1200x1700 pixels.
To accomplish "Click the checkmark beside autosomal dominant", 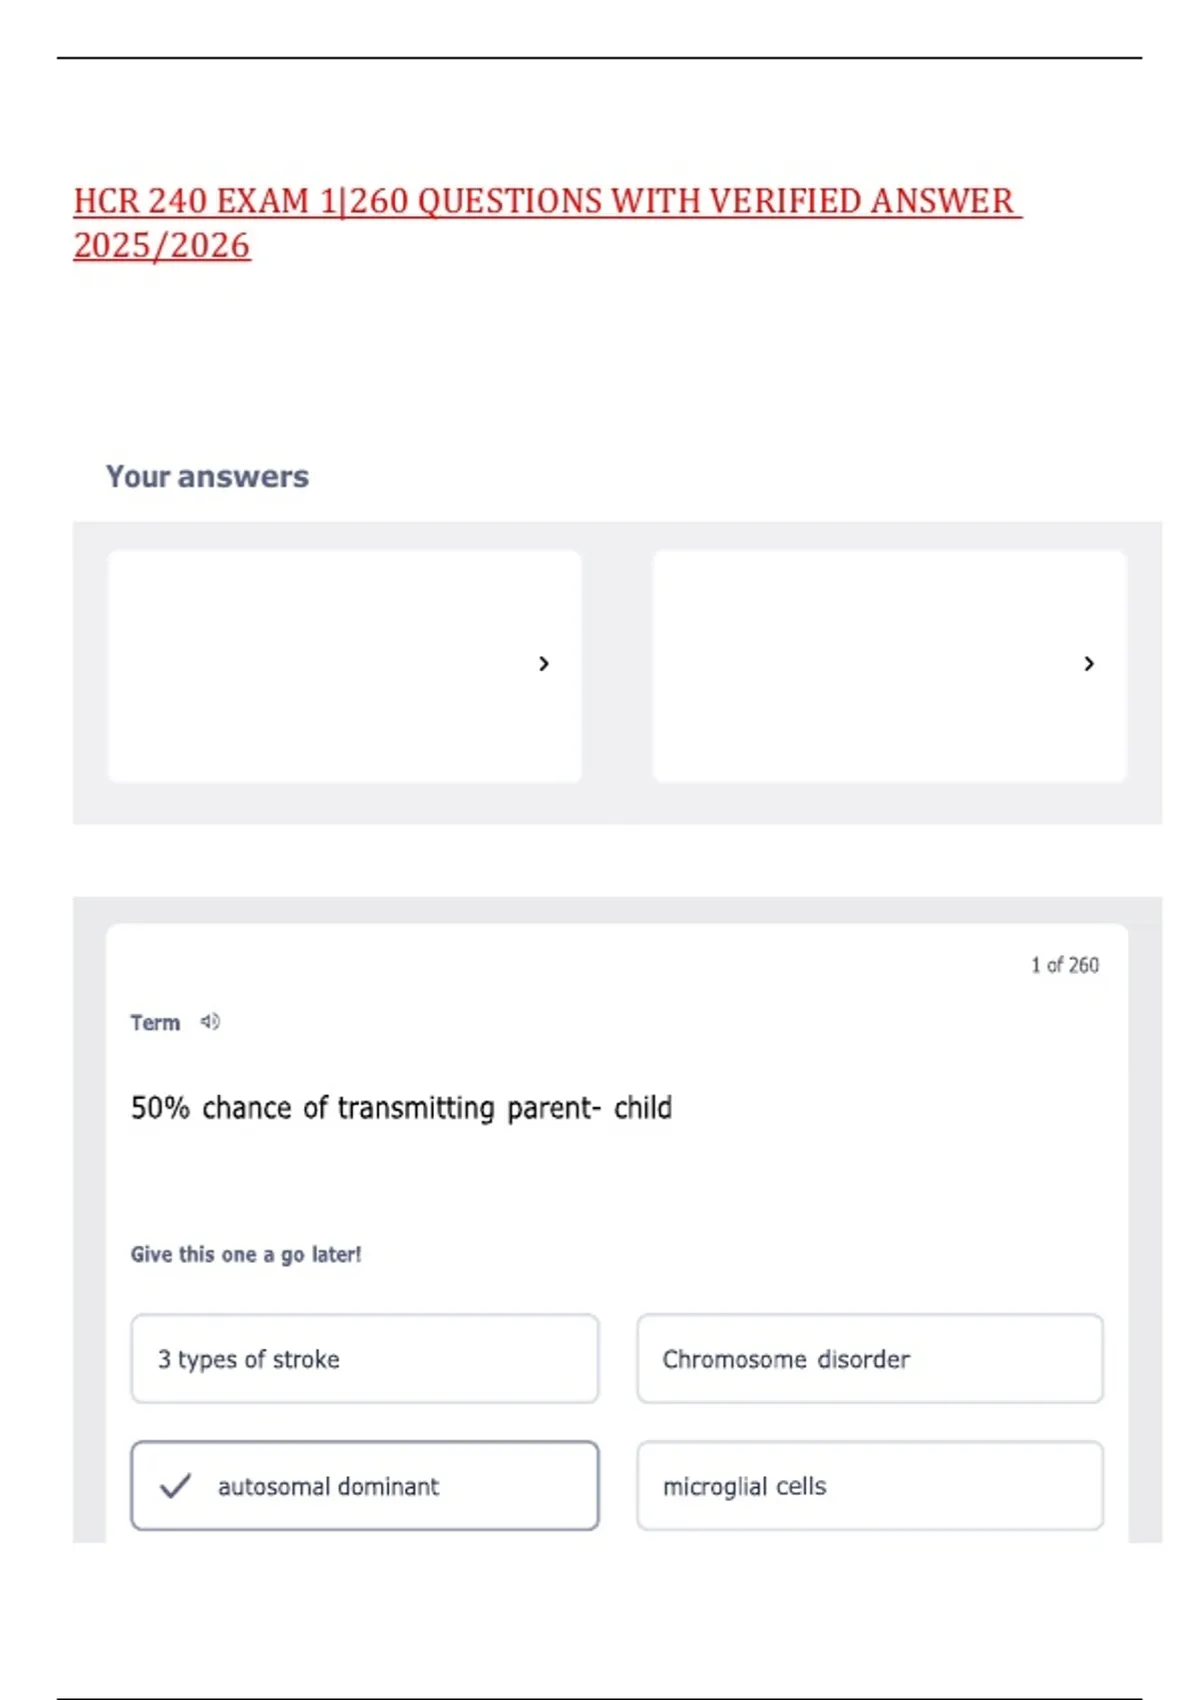I will [x=175, y=1486].
